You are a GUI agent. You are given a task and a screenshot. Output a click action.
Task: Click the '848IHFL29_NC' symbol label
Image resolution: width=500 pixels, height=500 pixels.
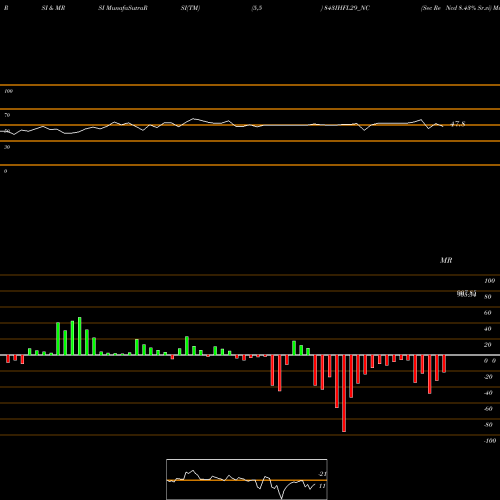(x=346, y=8)
